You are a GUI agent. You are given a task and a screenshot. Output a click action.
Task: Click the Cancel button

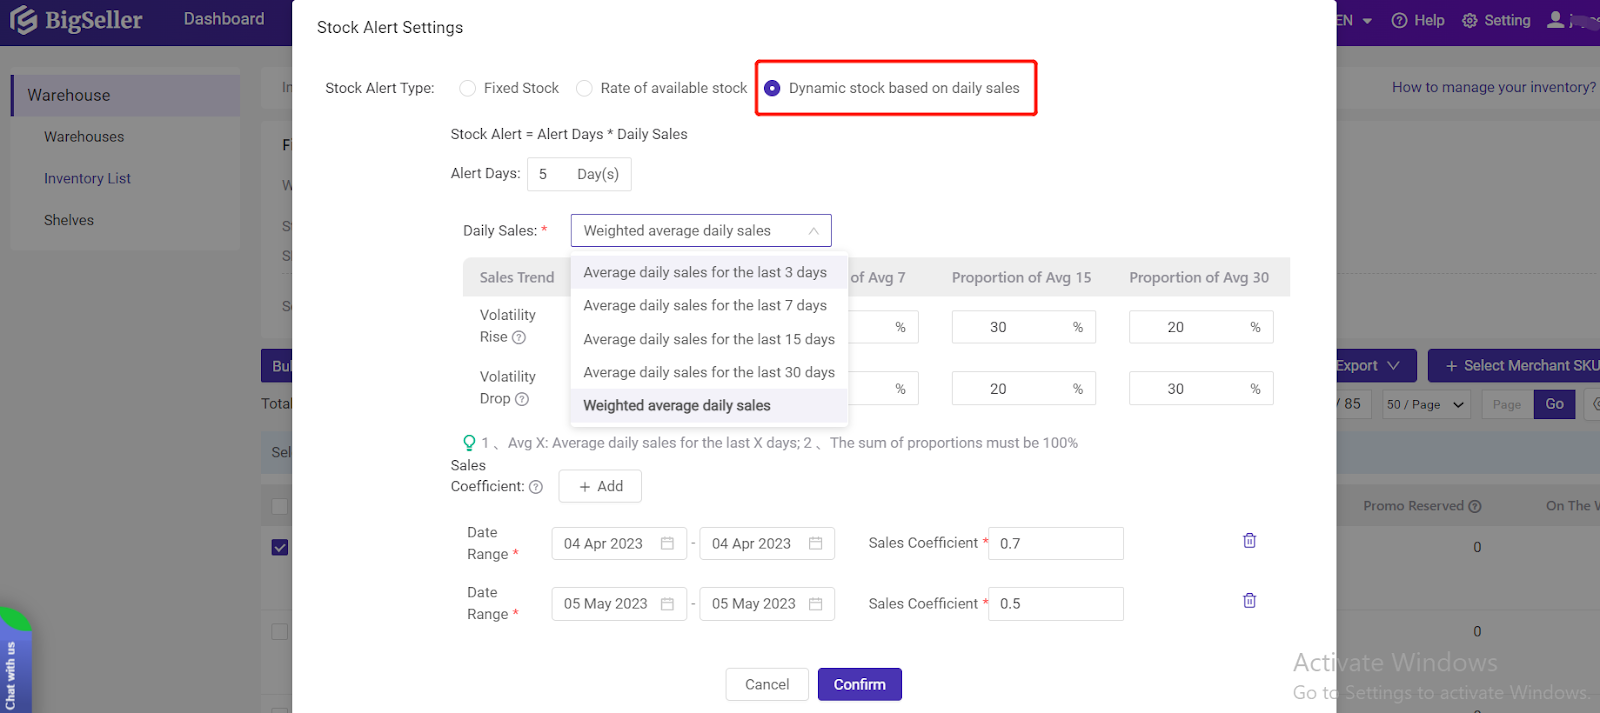click(x=766, y=685)
